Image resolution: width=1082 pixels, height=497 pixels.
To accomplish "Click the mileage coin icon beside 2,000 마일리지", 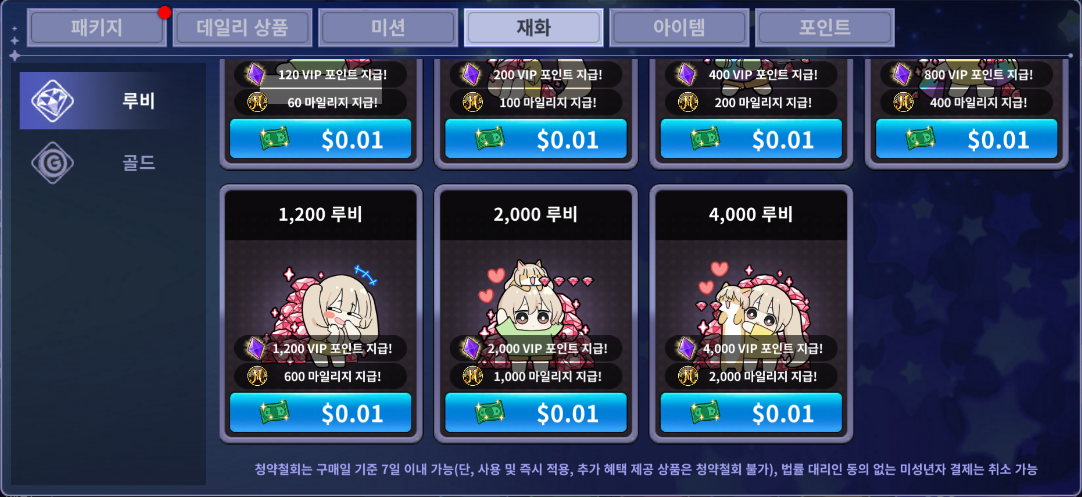I will click(687, 376).
